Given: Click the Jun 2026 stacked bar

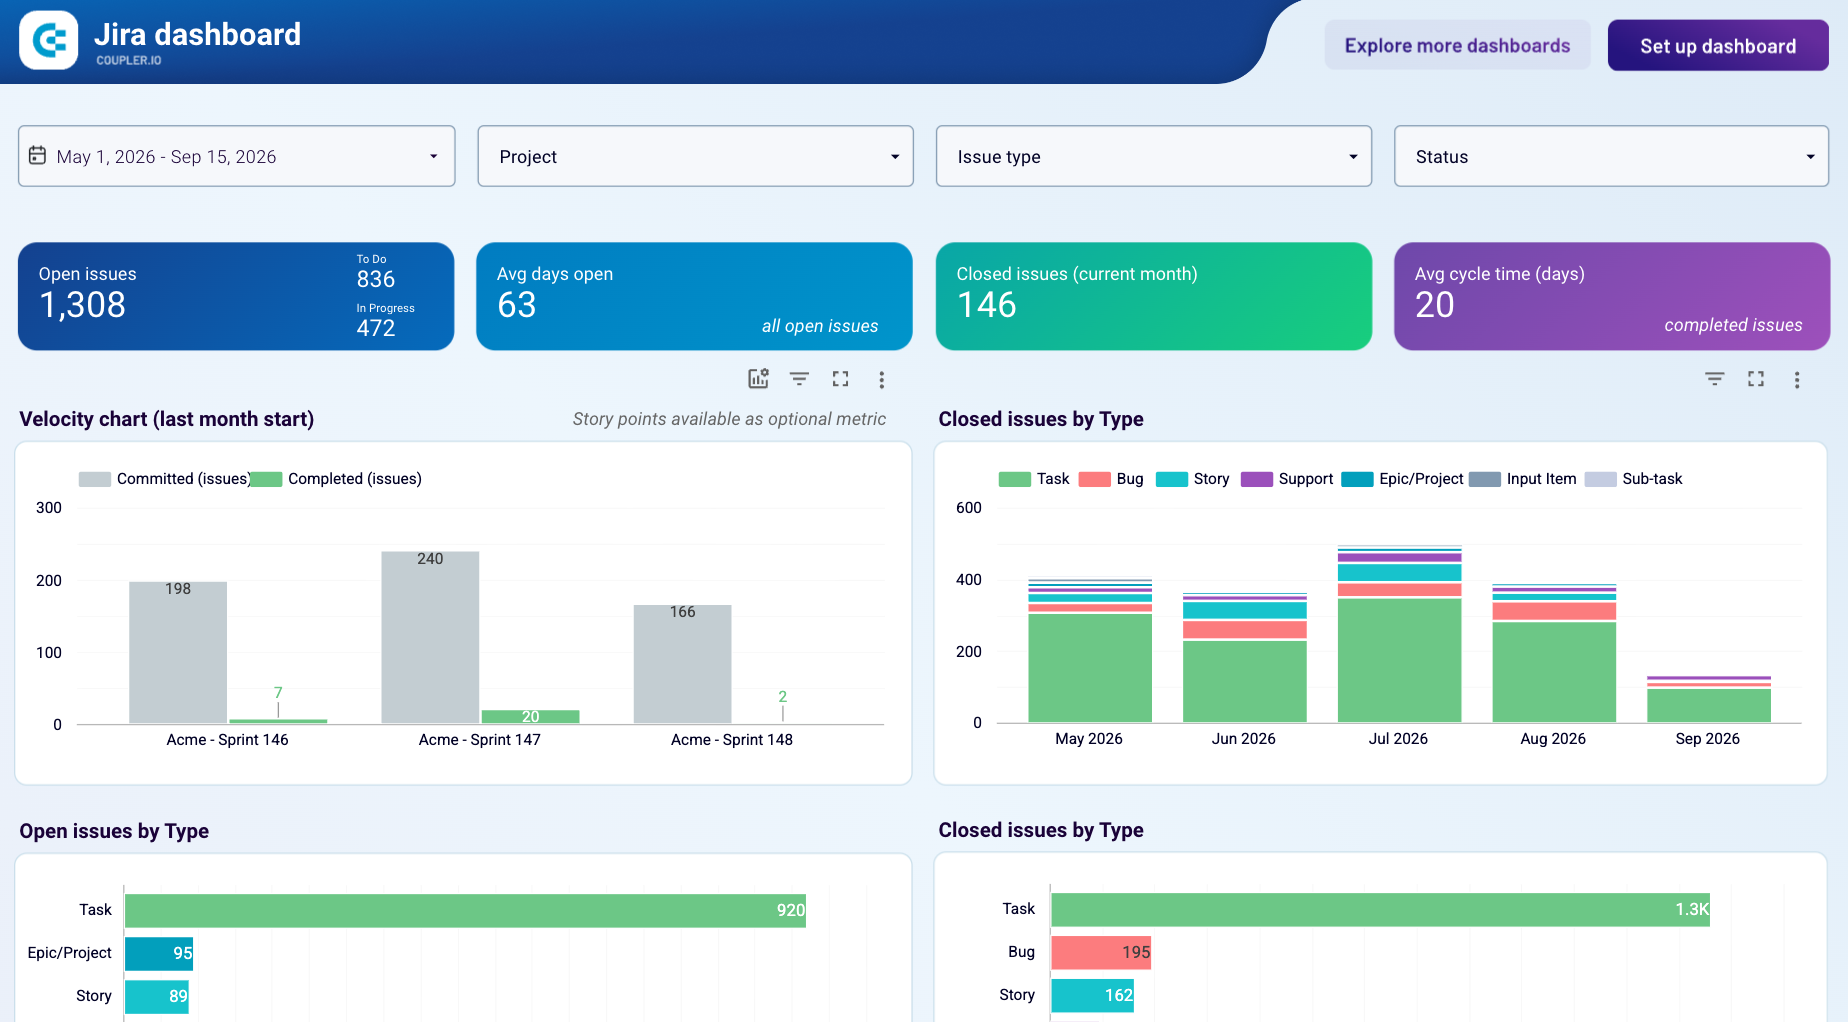Looking at the screenshot, I should (1244, 658).
